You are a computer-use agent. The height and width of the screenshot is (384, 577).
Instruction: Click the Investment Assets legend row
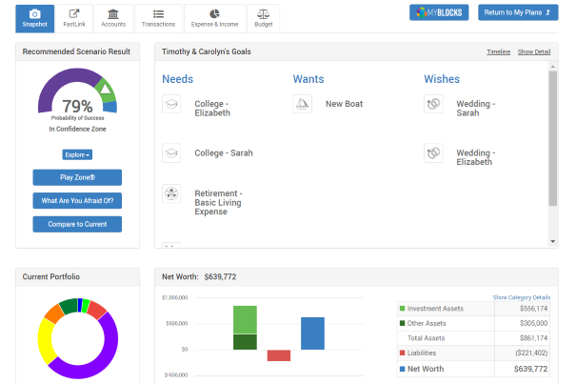click(473, 309)
